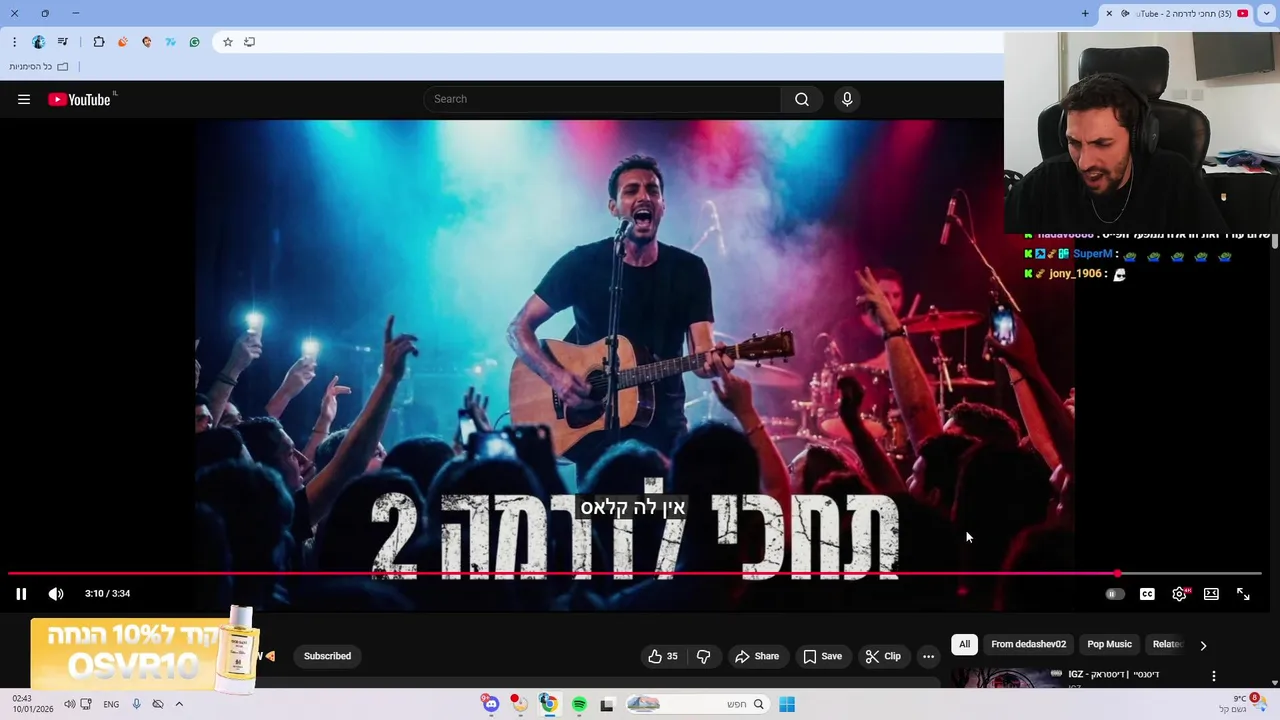Open Chrome from the taskbar
Viewport: 1280px width, 720px height.
(548, 704)
